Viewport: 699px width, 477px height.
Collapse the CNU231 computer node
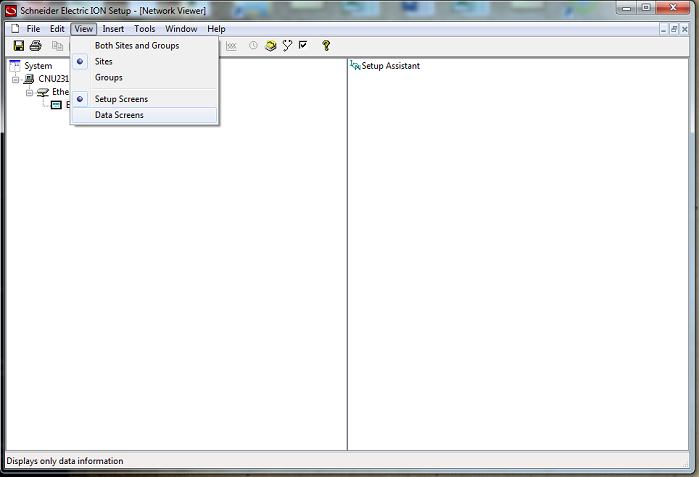tap(16, 80)
